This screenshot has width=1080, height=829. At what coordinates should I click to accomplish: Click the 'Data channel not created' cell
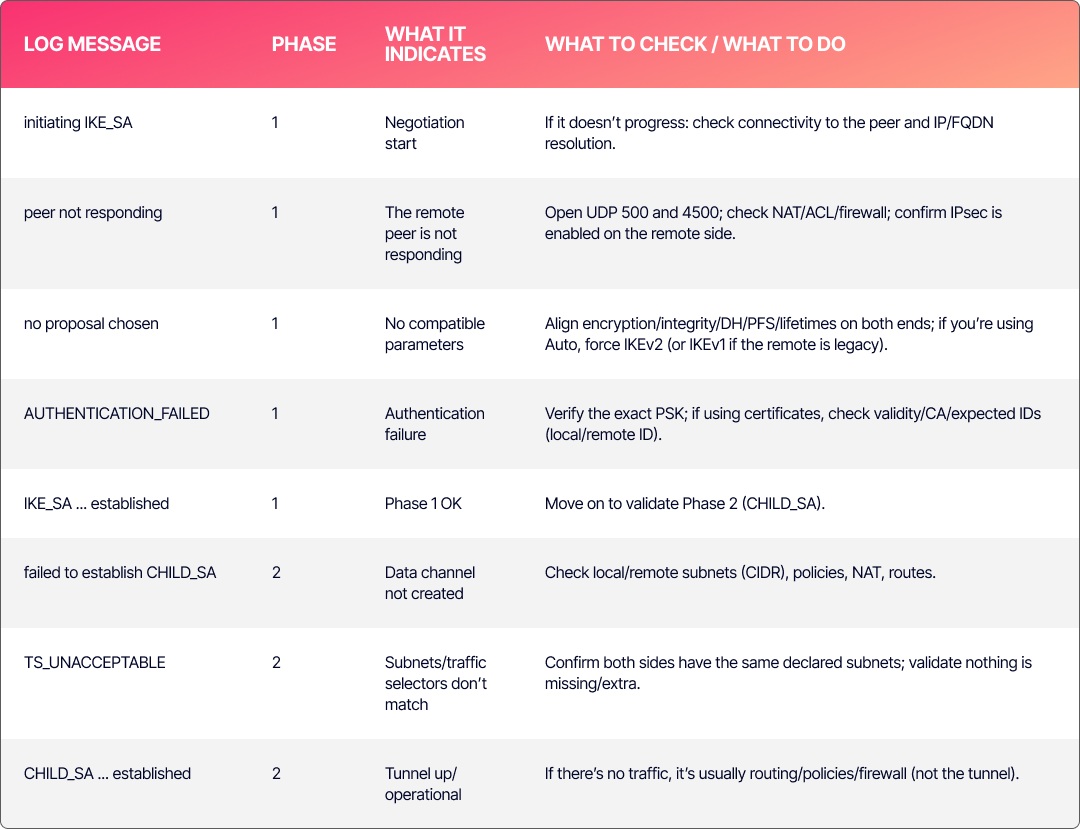pos(429,583)
